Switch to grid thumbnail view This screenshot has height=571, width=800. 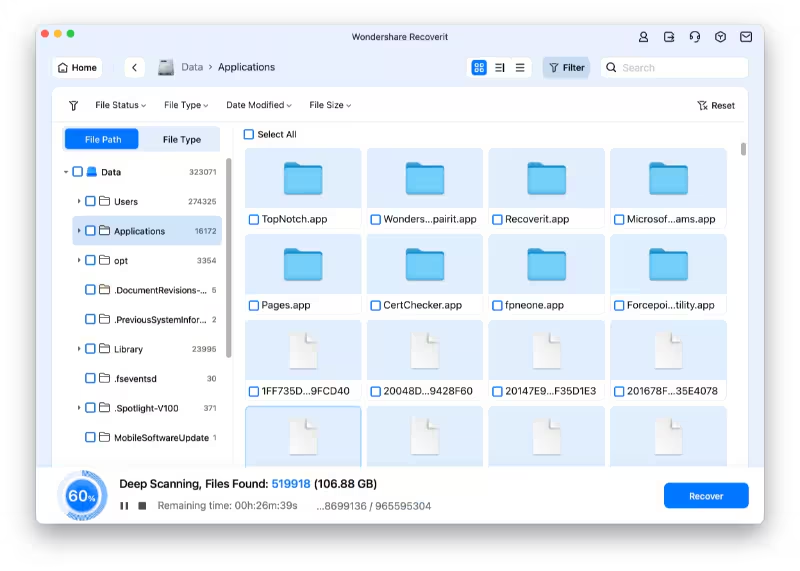[x=479, y=68]
